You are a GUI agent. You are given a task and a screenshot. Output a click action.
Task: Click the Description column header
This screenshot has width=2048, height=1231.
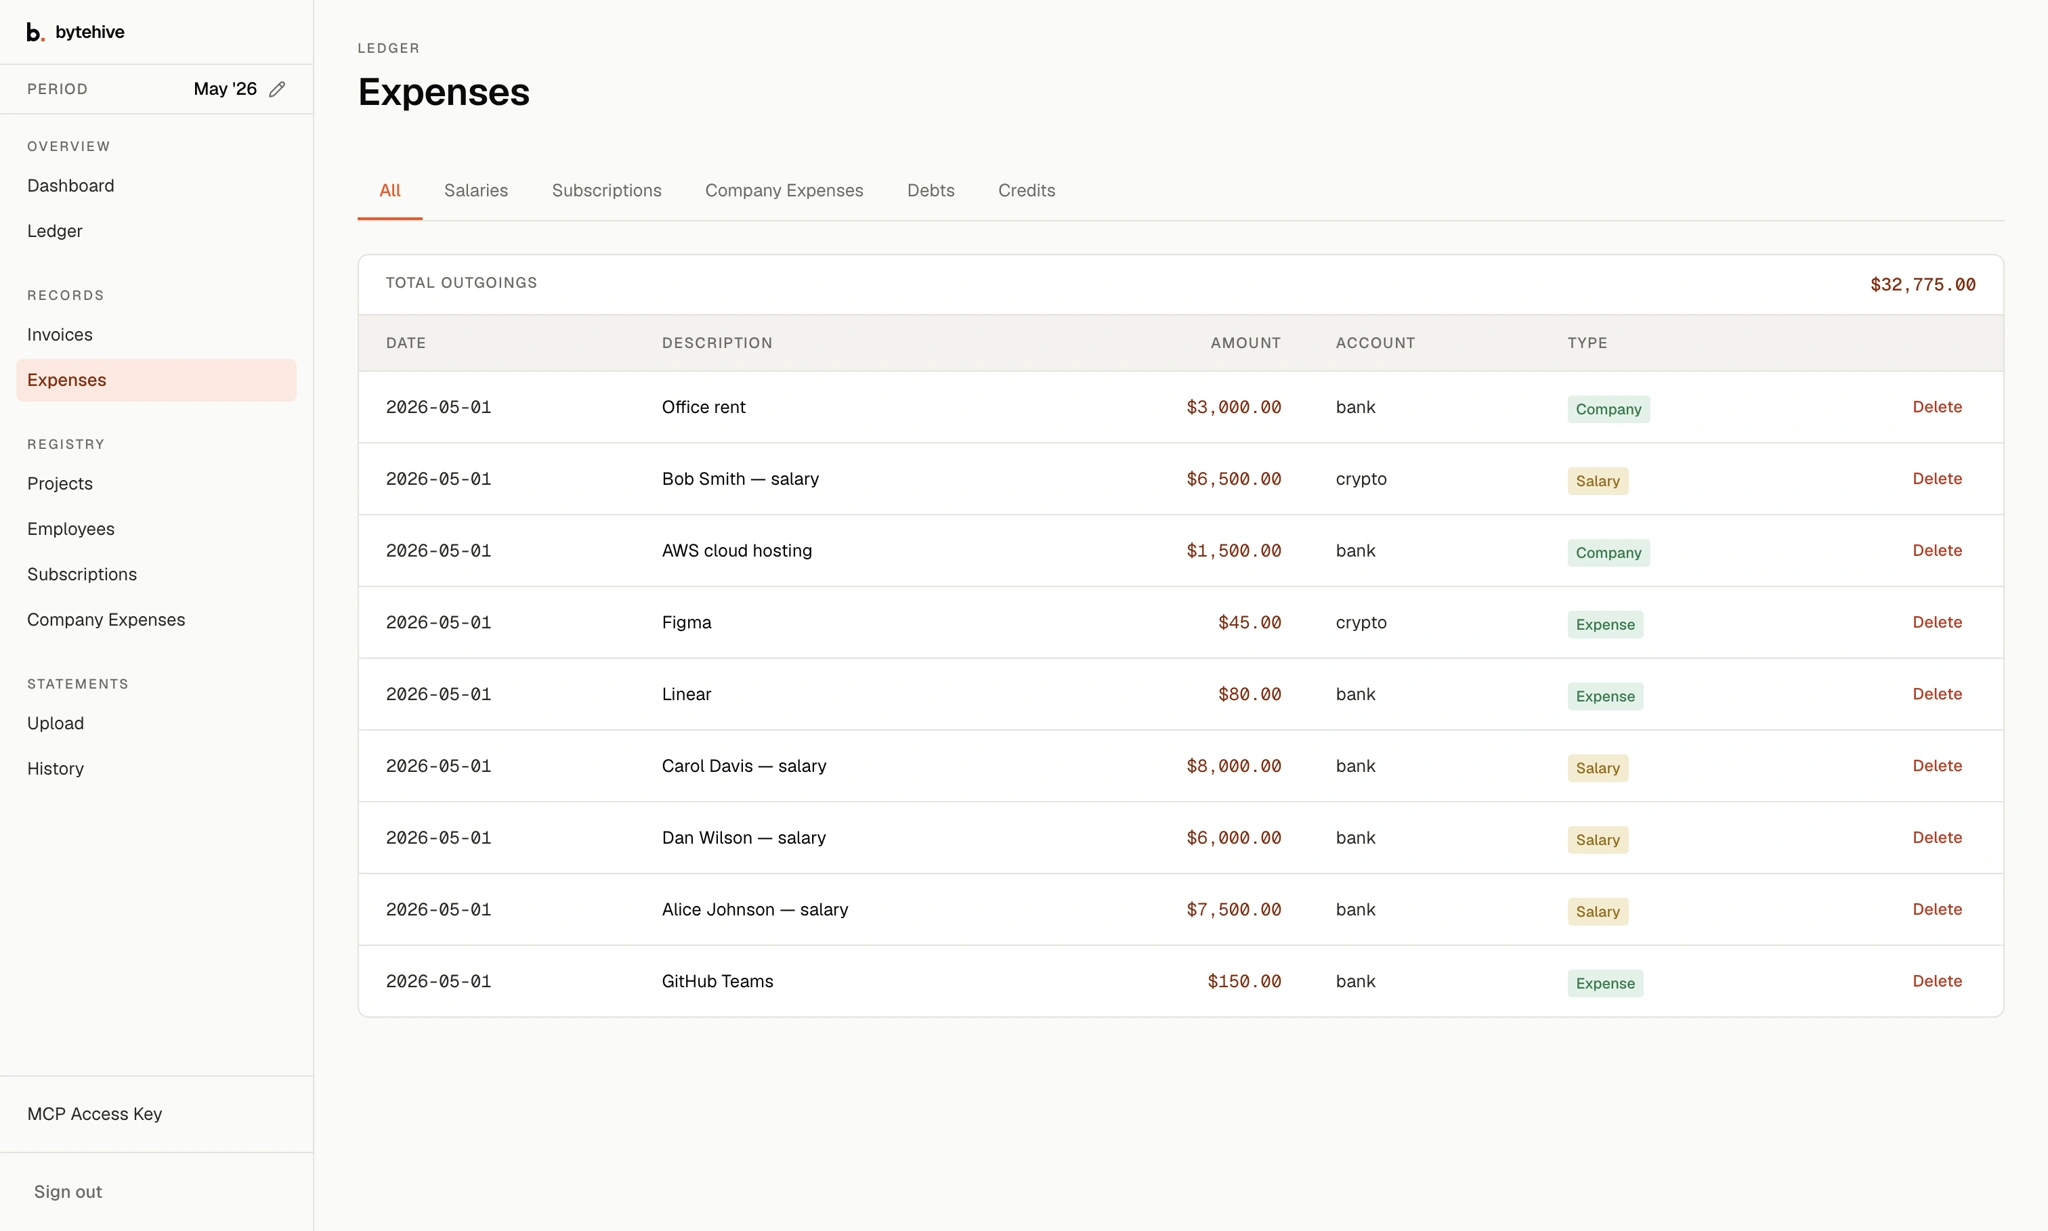click(717, 343)
